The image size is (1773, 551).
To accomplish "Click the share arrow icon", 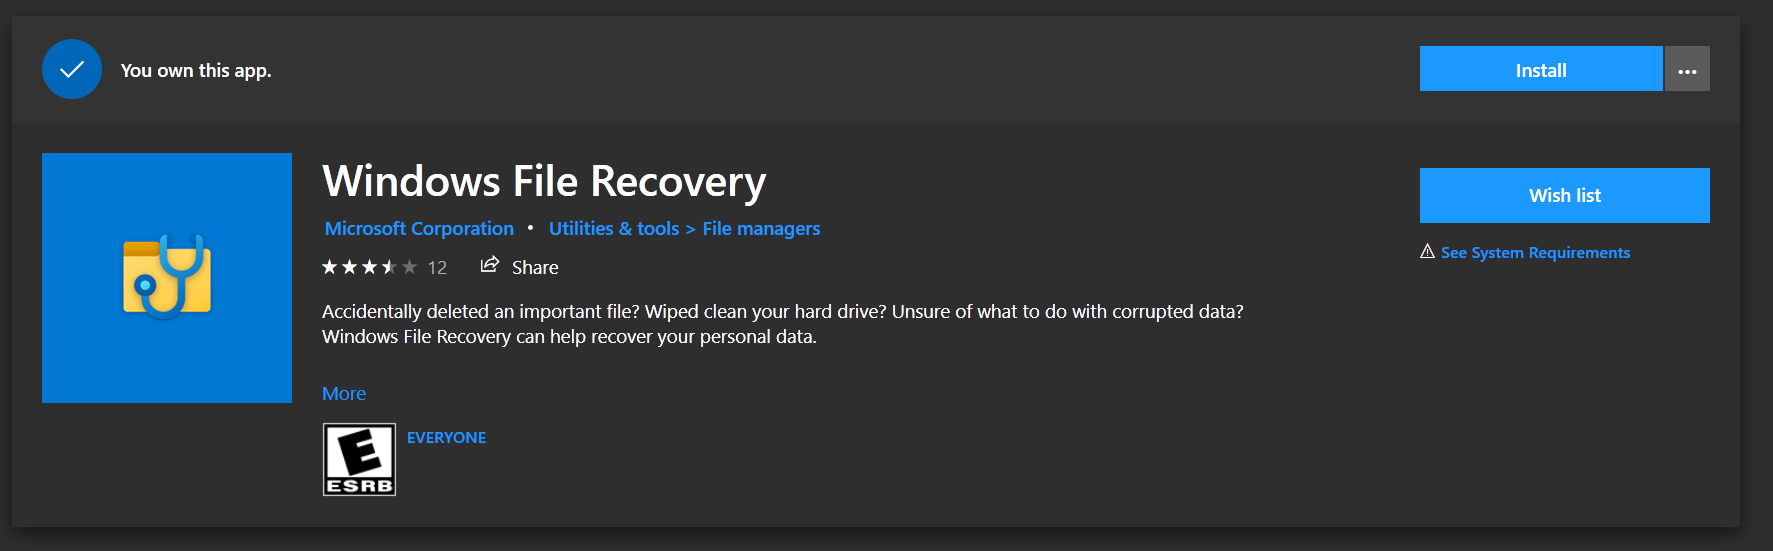I will pos(489,265).
